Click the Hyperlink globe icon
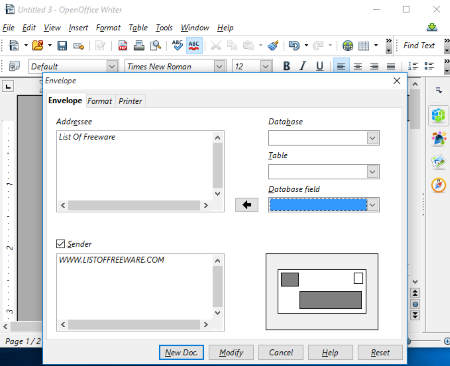The height and width of the screenshot is (366, 450). (x=348, y=45)
